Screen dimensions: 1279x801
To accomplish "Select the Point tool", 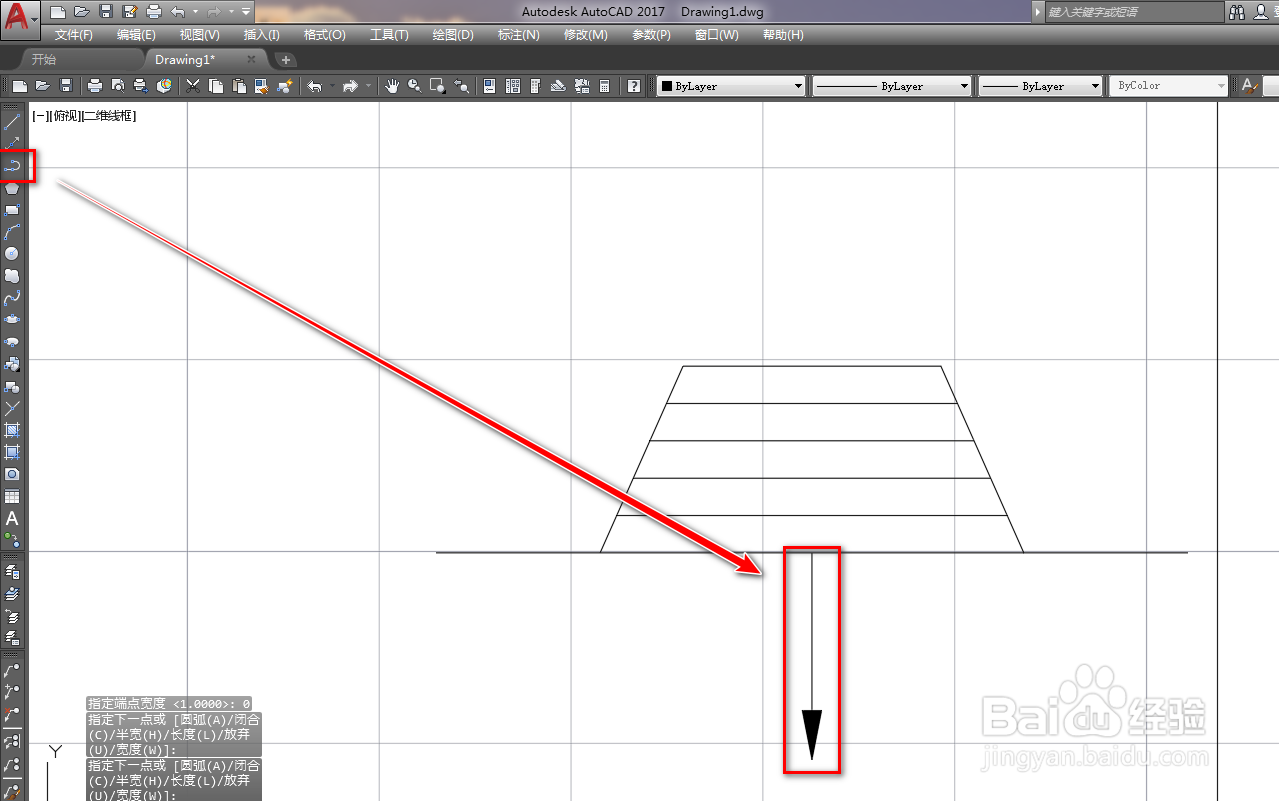I will [x=12, y=408].
